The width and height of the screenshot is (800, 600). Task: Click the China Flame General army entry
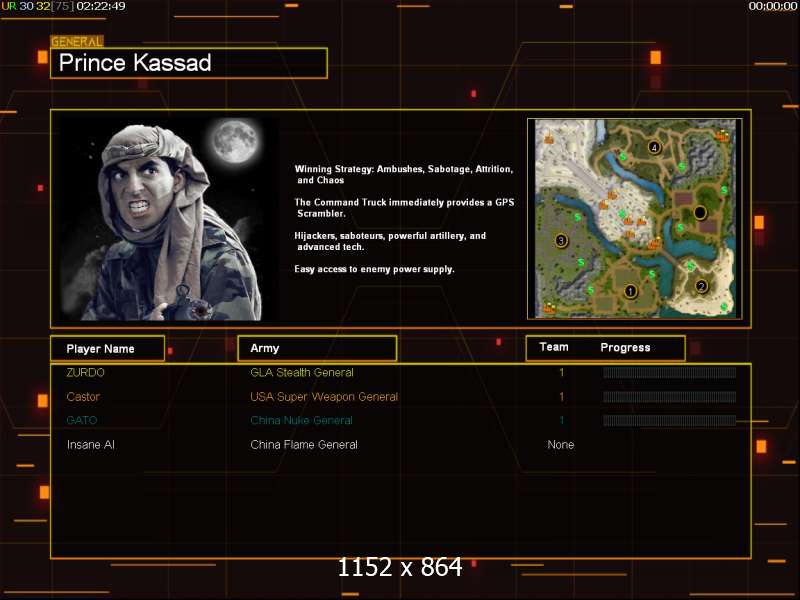[x=304, y=444]
